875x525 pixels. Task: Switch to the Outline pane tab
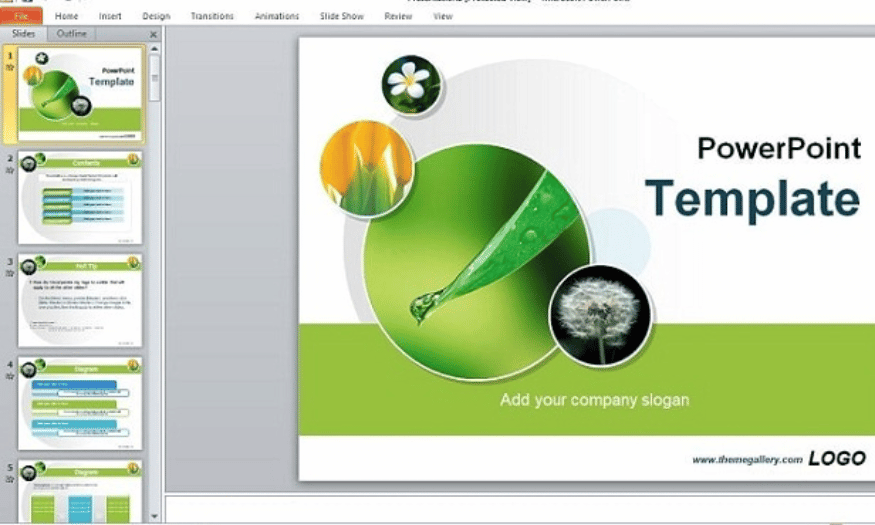coord(71,34)
